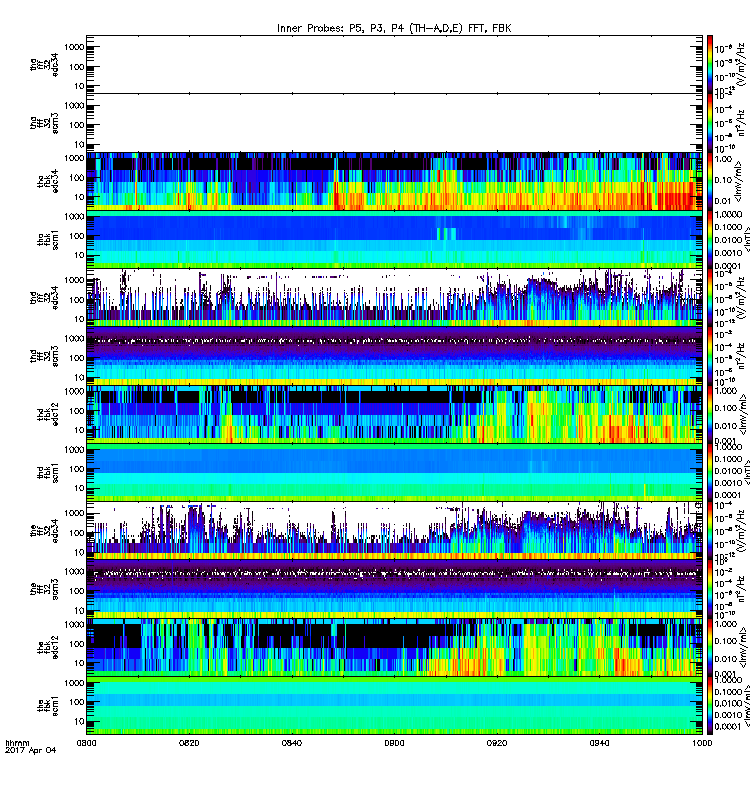Click the color bar beside tha fff edc34 panel
The height and width of the screenshot is (800, 750).
[x=710, y=65]
